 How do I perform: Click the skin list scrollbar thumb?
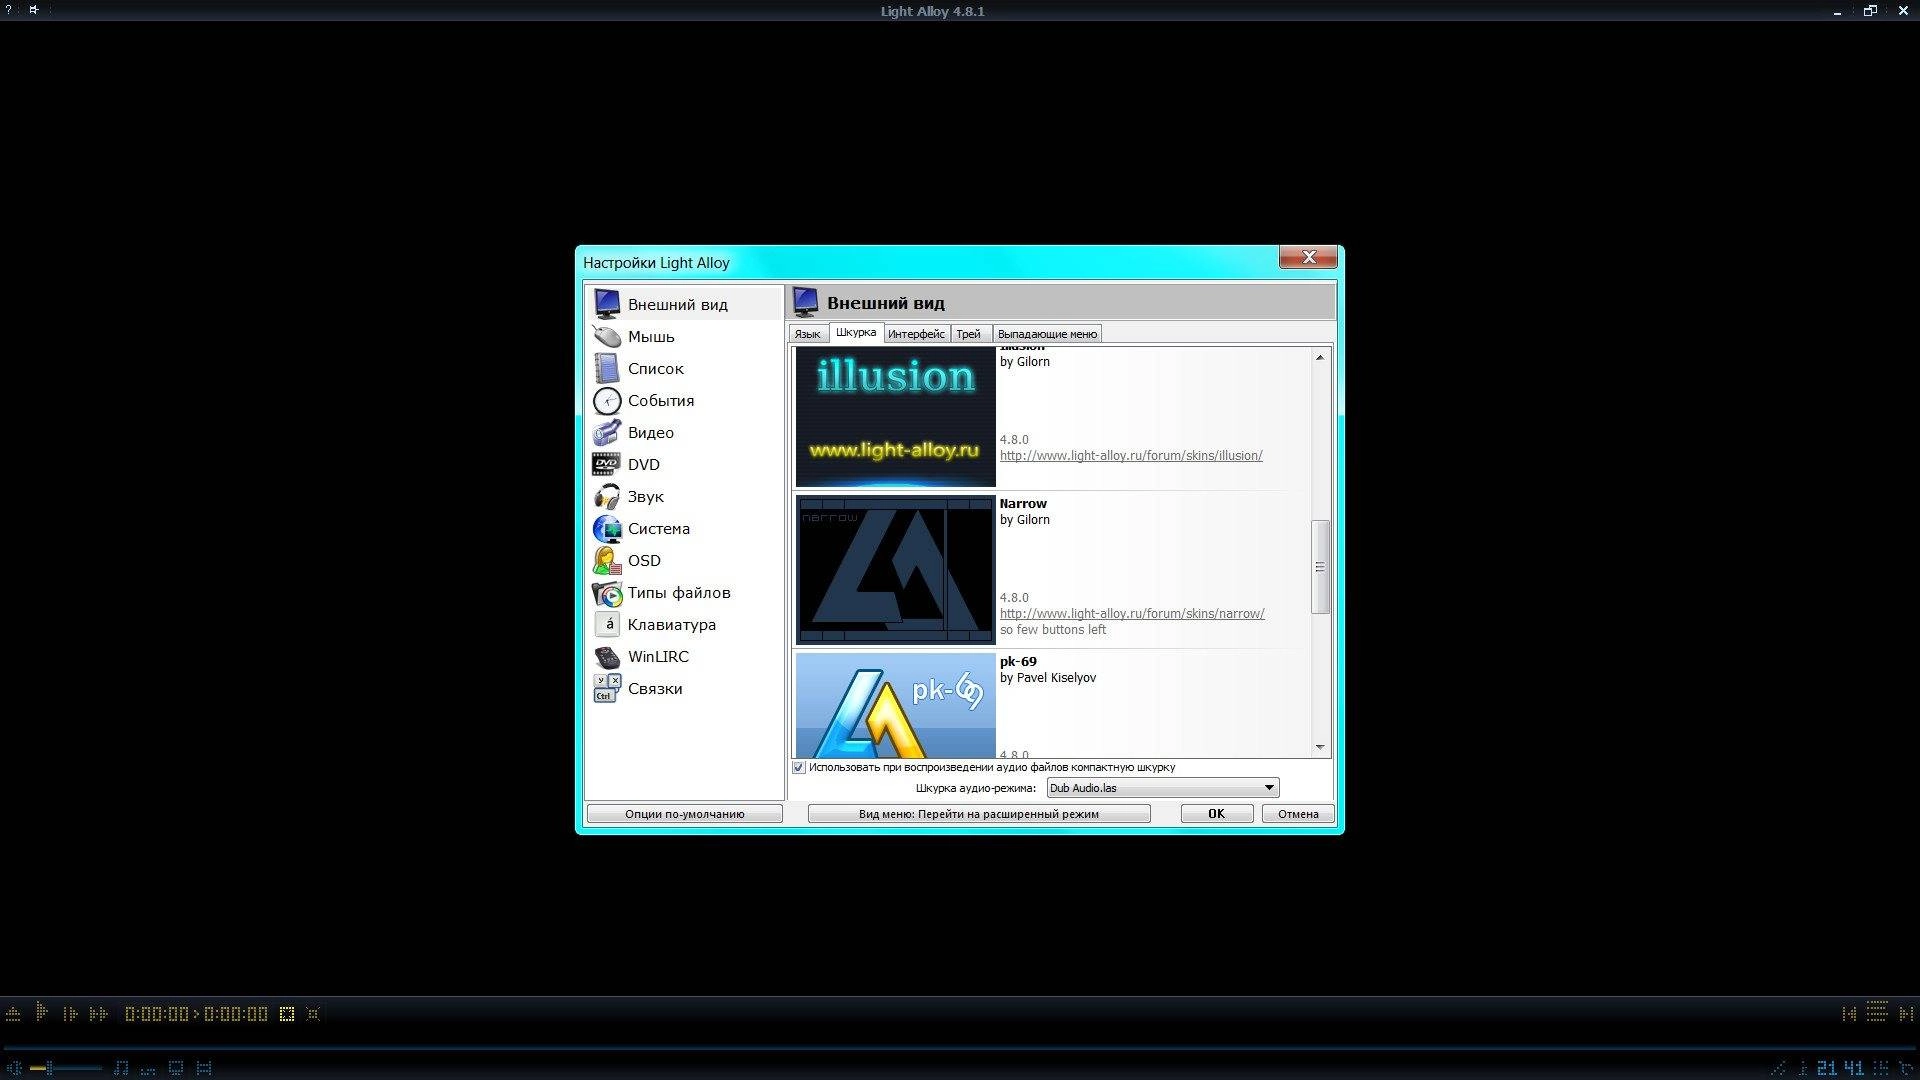click(x=1320, y=567)
